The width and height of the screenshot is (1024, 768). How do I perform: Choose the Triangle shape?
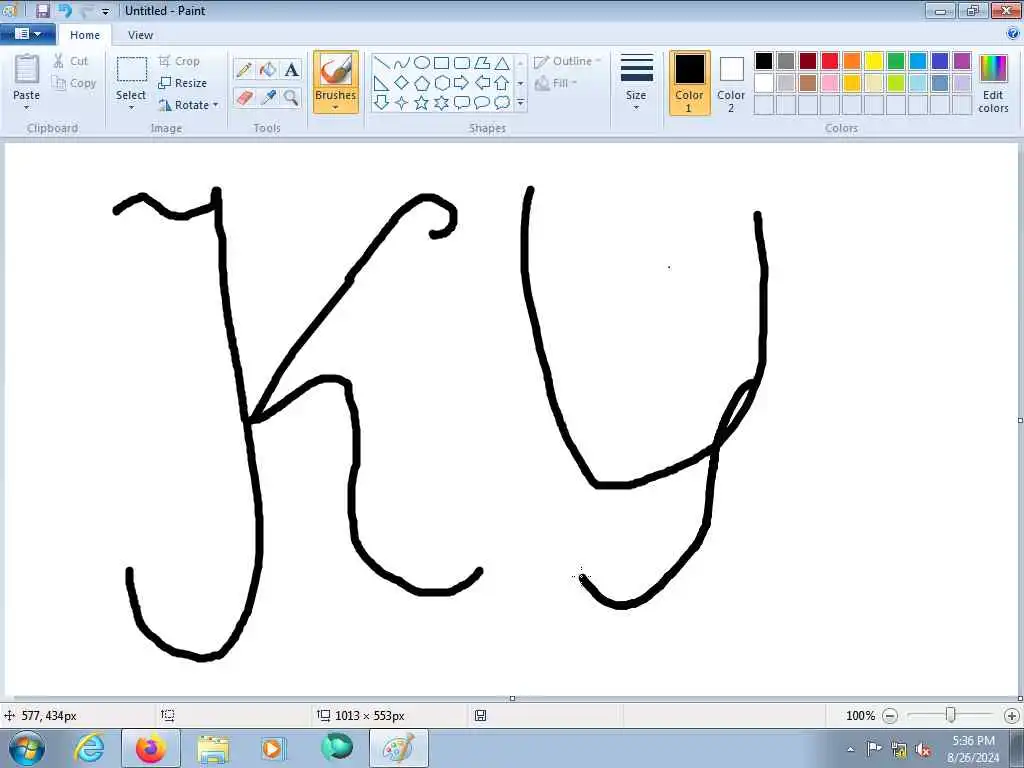[x=502, y=63]
